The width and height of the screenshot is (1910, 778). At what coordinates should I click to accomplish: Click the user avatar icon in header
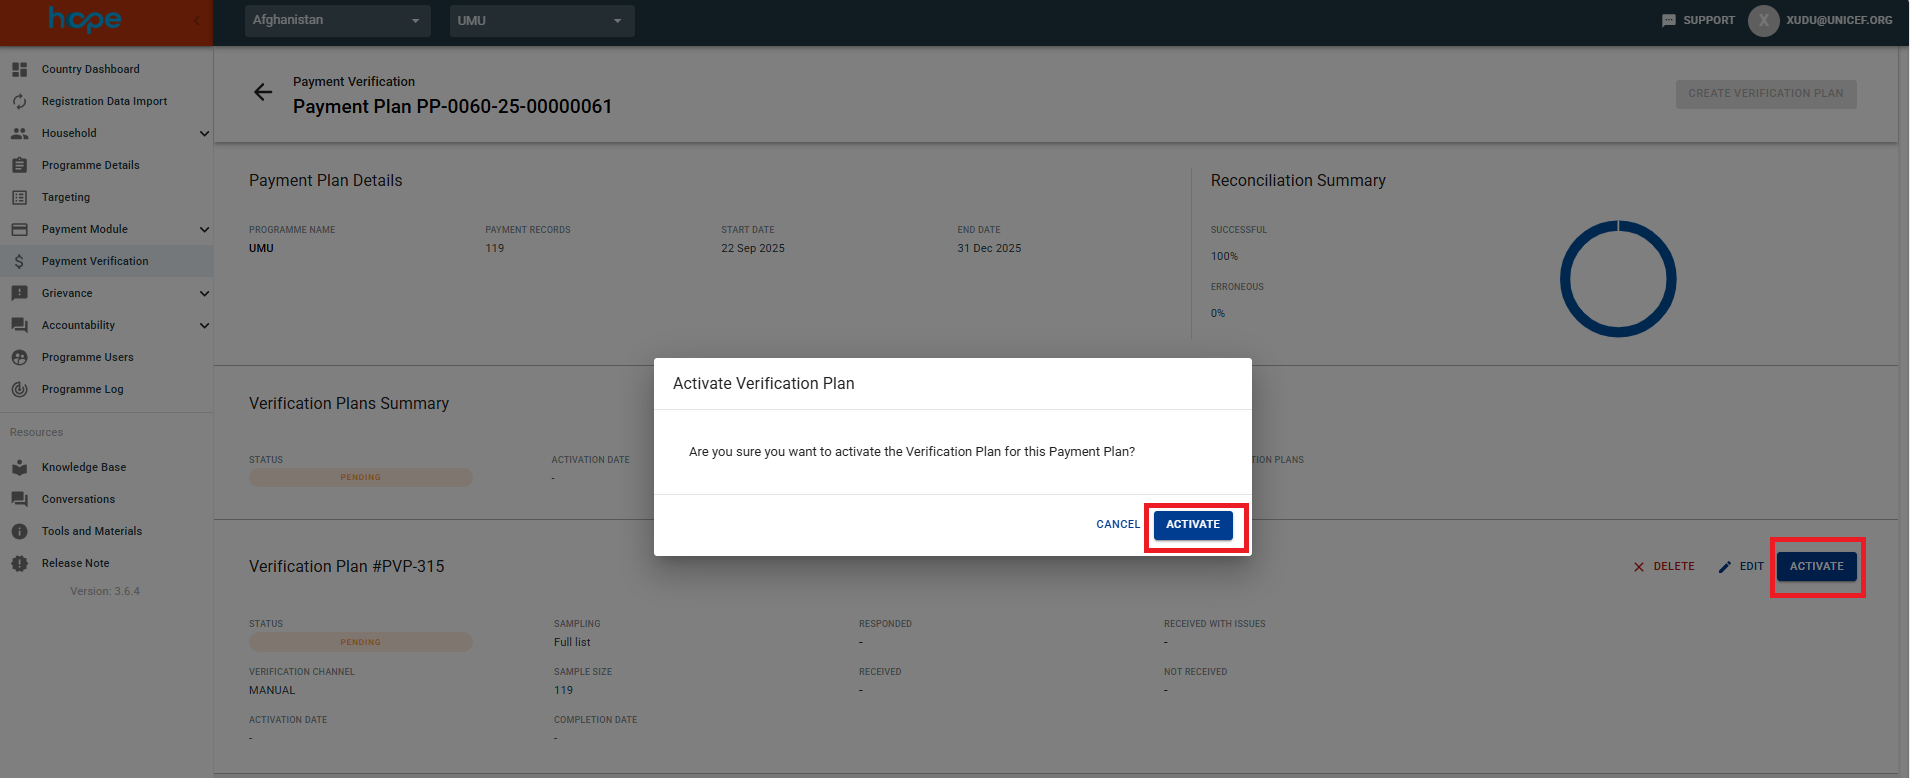(1763, 20)
